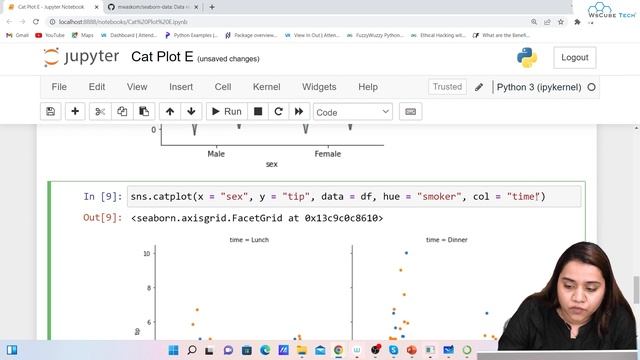Screen dimensions: 640x360
Task: Open PowerPoint from the taskbar
Action: [x=411, y=350]
